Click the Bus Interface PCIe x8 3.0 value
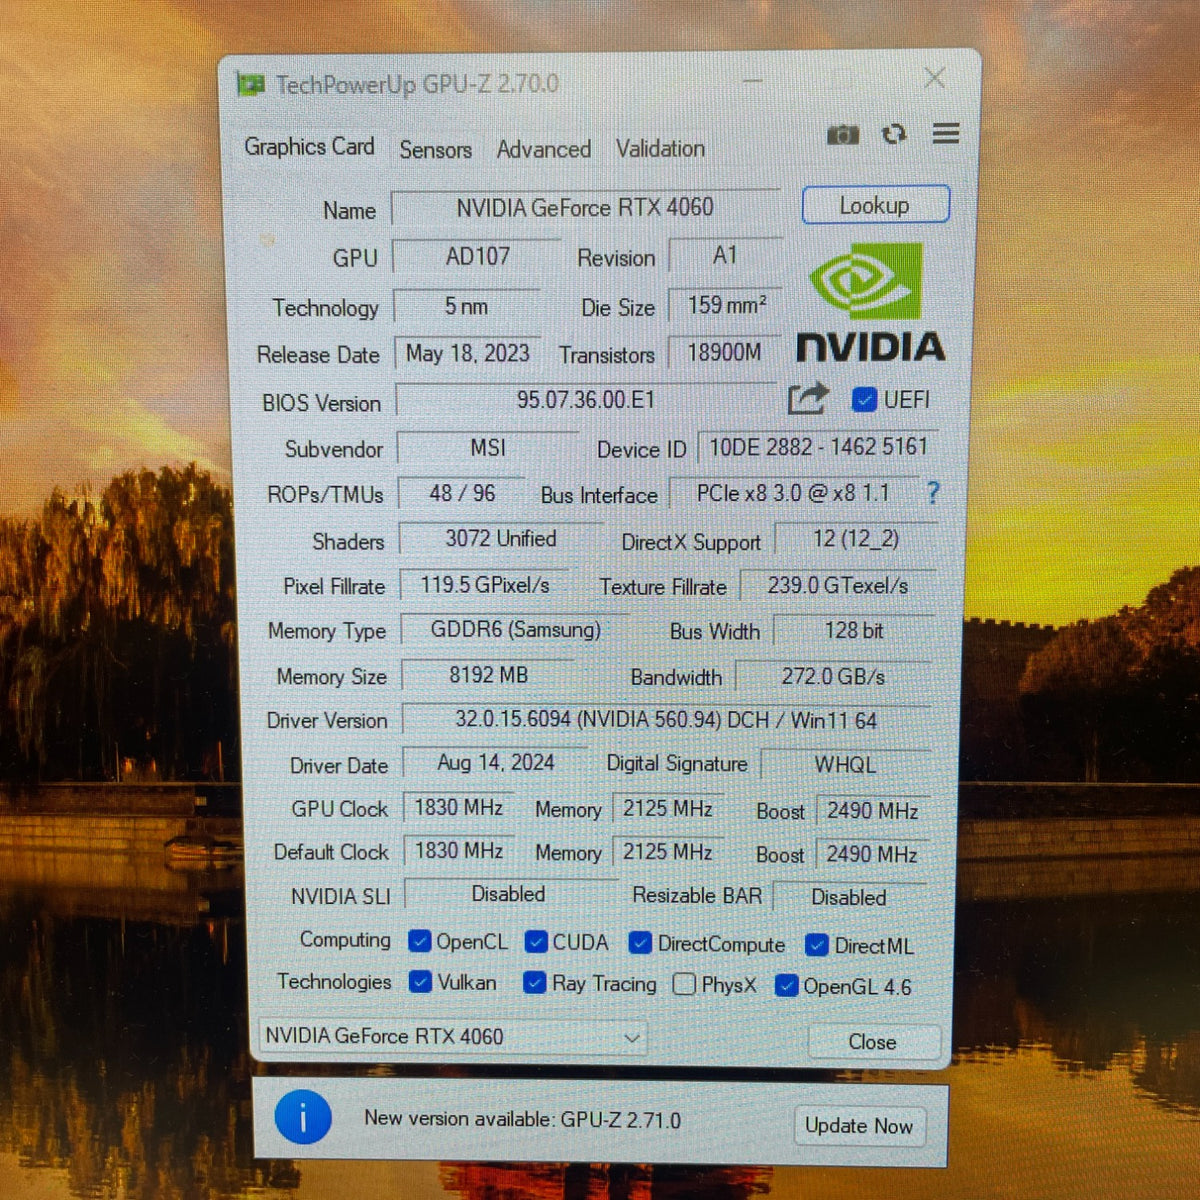Image resolution: width=1200 pixels, height=1200 pixels. pos(793,493)
